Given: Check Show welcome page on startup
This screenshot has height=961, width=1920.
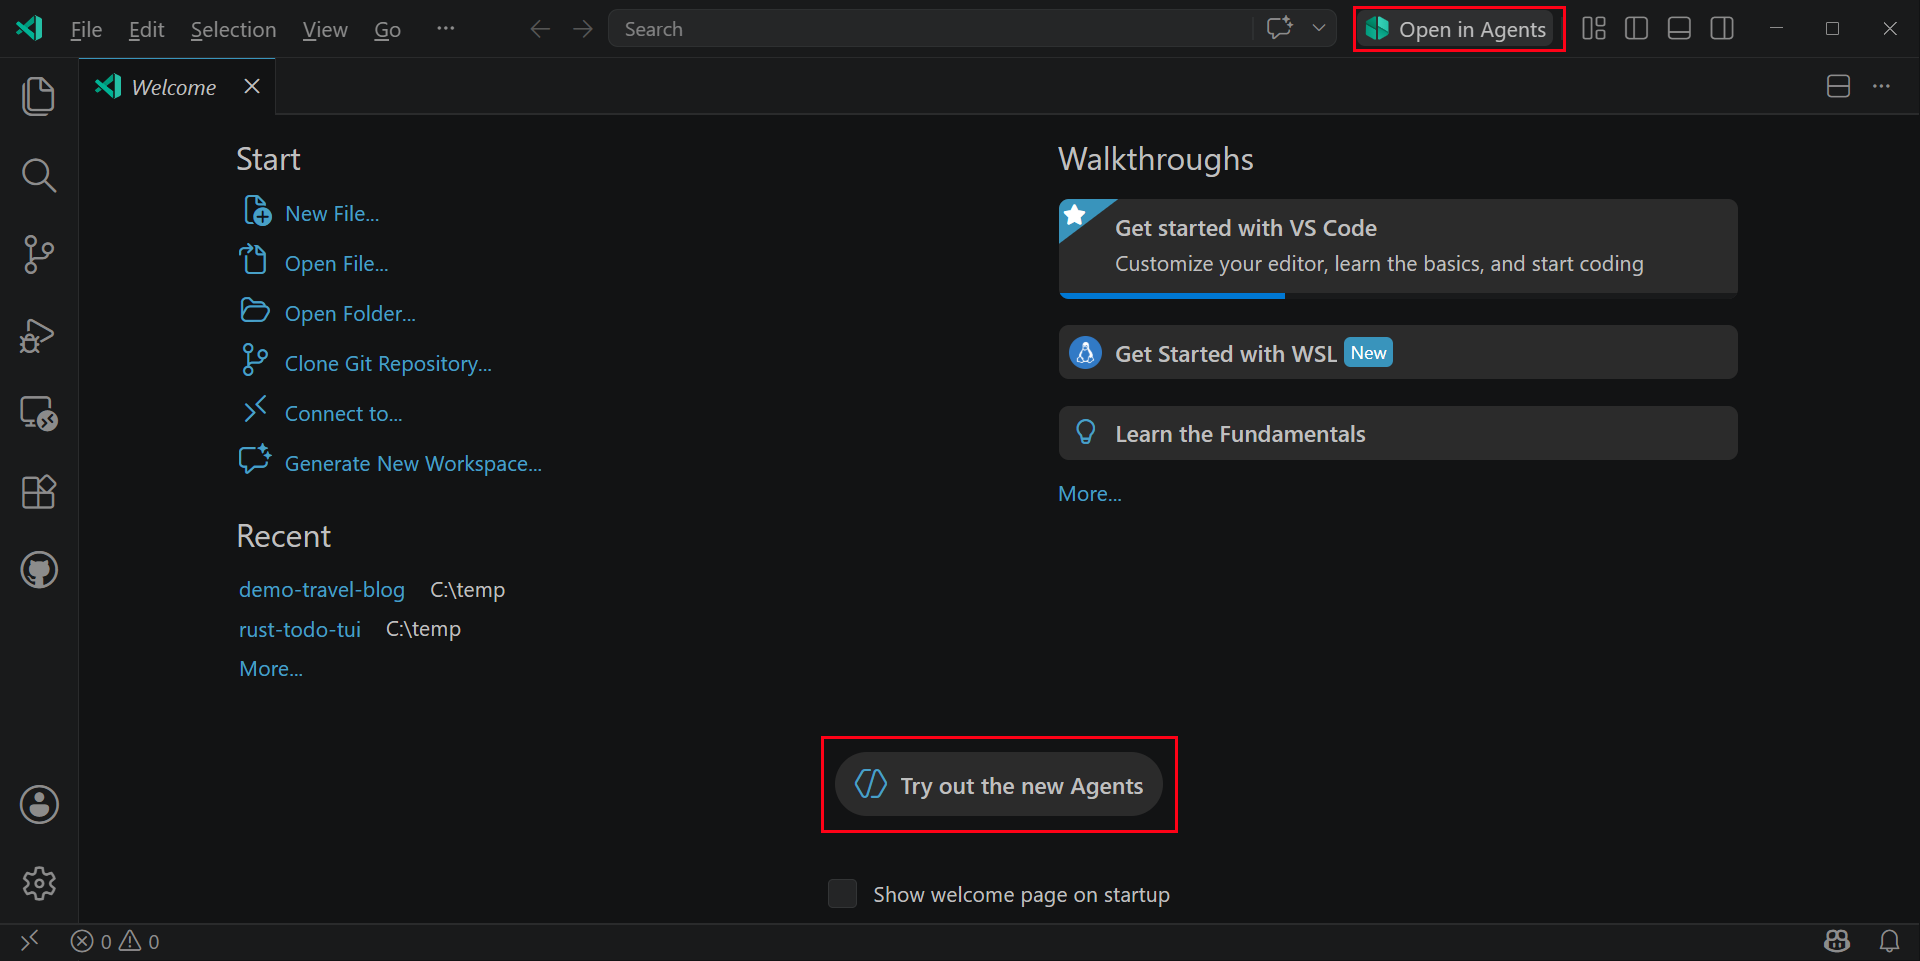Looking at the screenshot, I should (x=842, y=893).
